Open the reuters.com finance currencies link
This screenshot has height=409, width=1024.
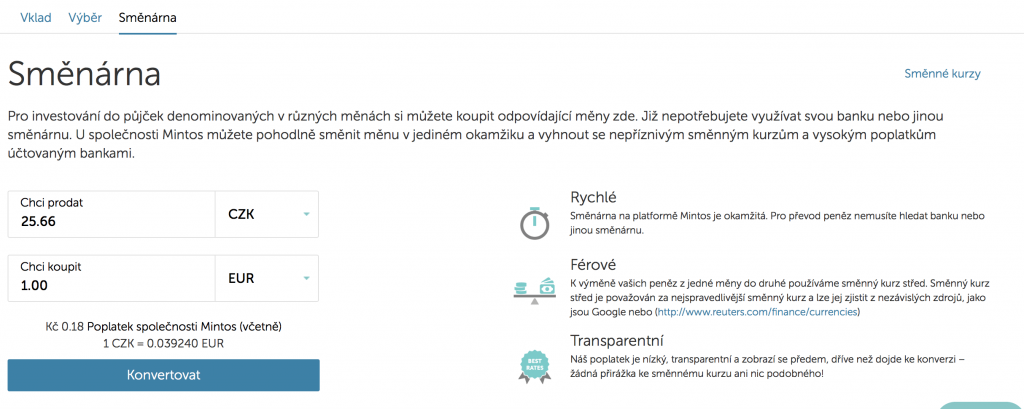[x=757, y=312]
